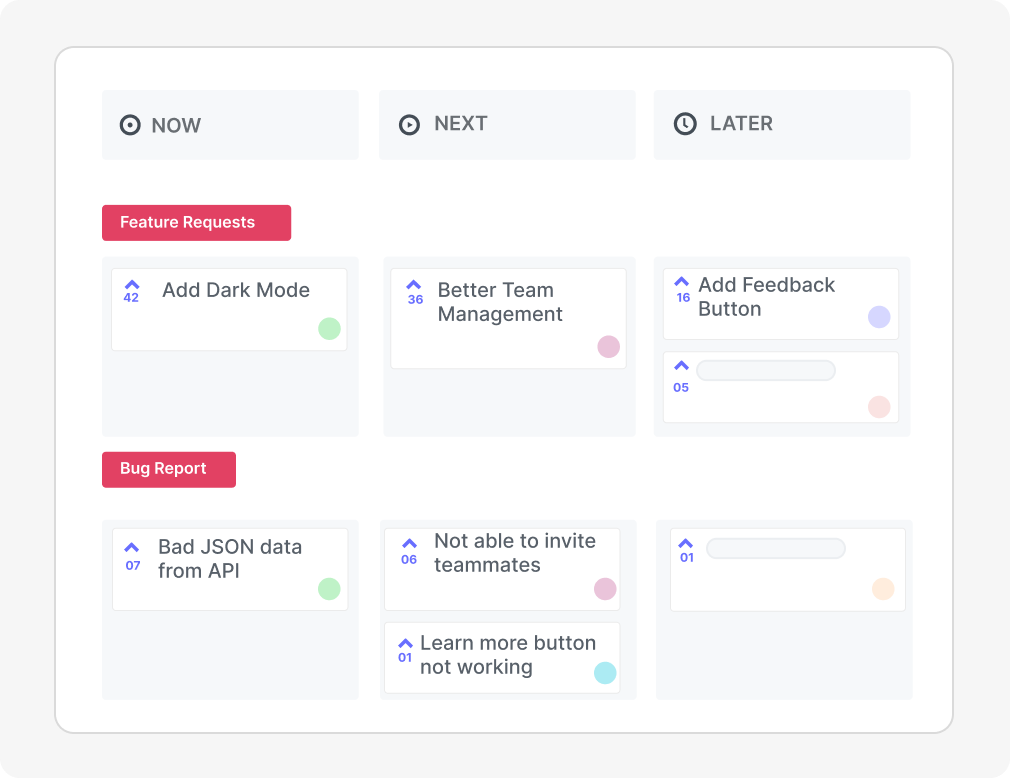Click the 07 vote count
Viewport: 1010px width, 778px height.
tap(133, 565)
